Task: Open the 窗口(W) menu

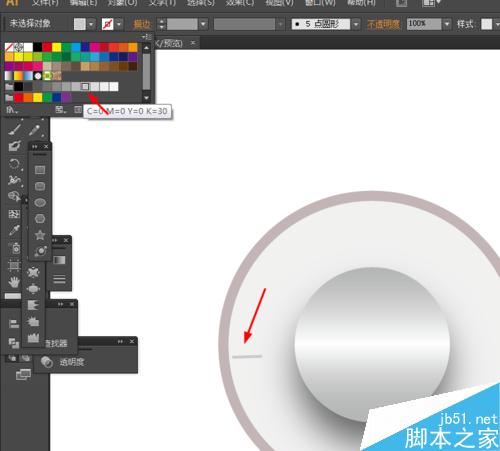Action: 320,3
